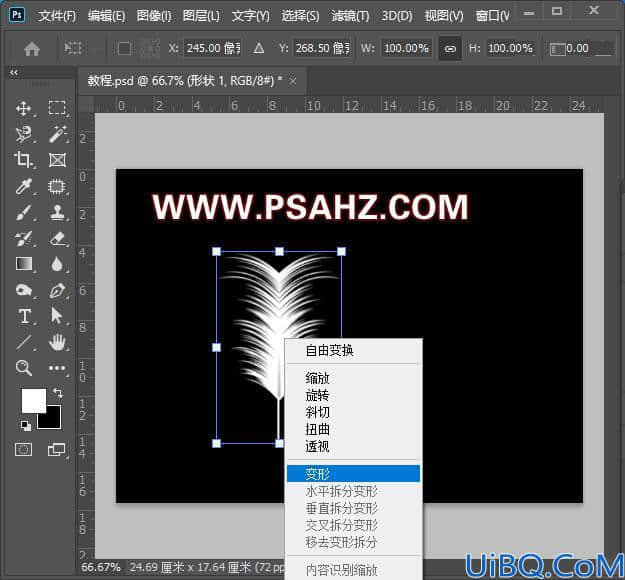Viewport: 625px width, 580px height.
Task: Choose 自由变换 from context menu
Action: coord(354,351)
